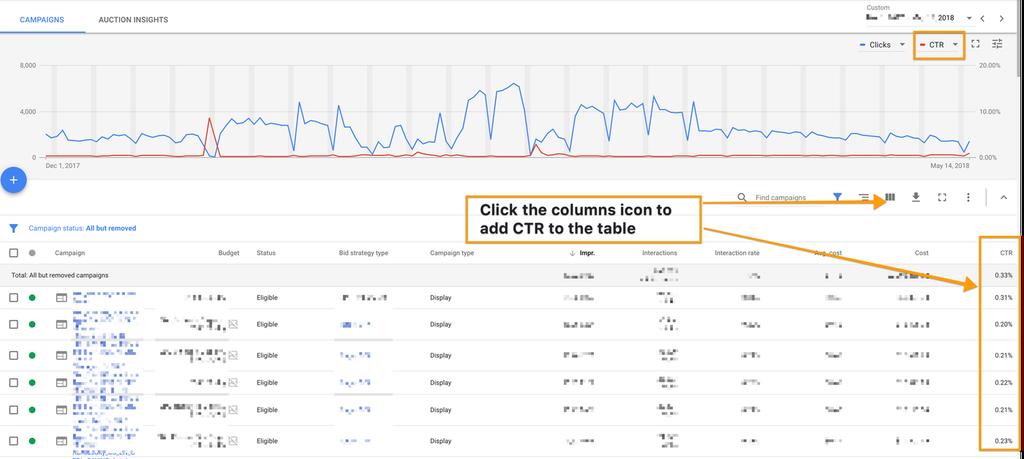The height and width of the screenshot is (459, 1024).
Task: Click the total CTR value 0.33%
Action: pyautogui.click(x=1004, y=276)
